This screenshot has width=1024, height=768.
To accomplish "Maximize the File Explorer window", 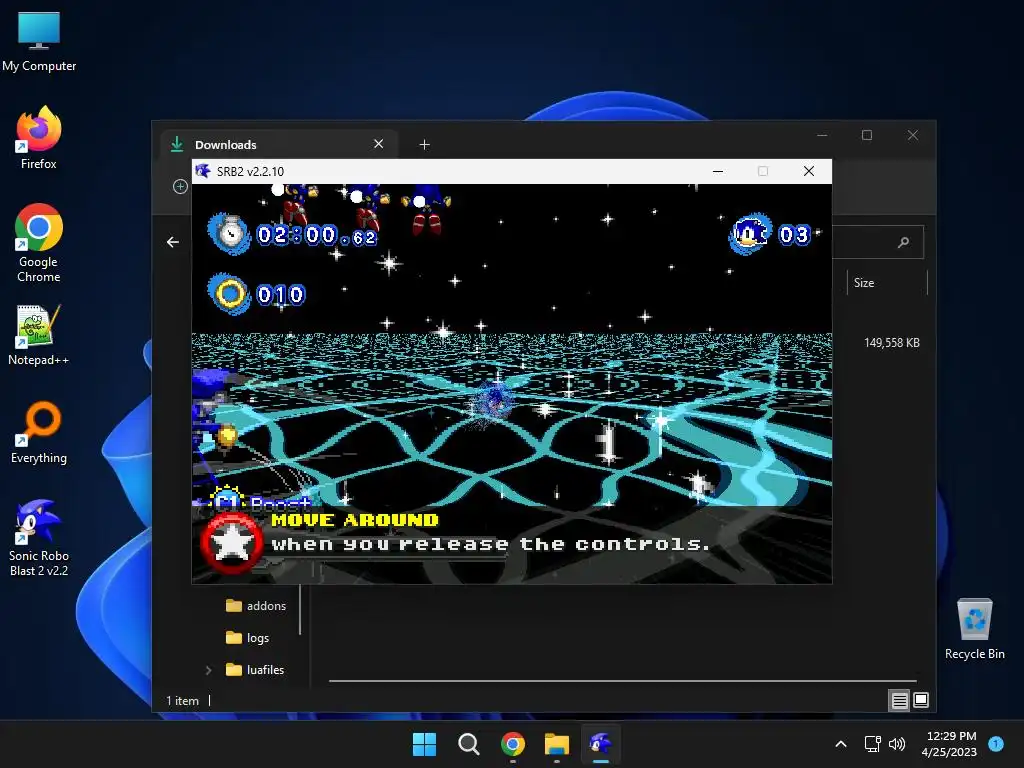I will (x=867, y=135).
